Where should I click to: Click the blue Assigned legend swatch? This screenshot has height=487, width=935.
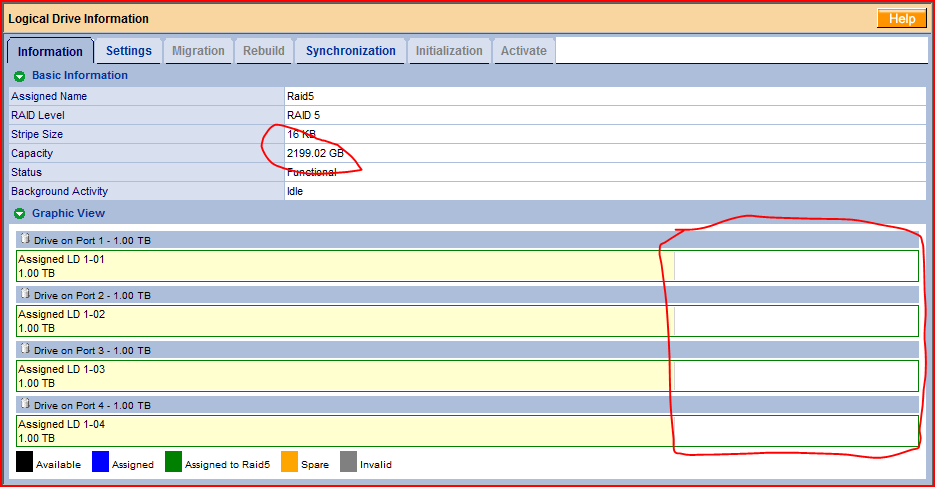tap(100, 462)
